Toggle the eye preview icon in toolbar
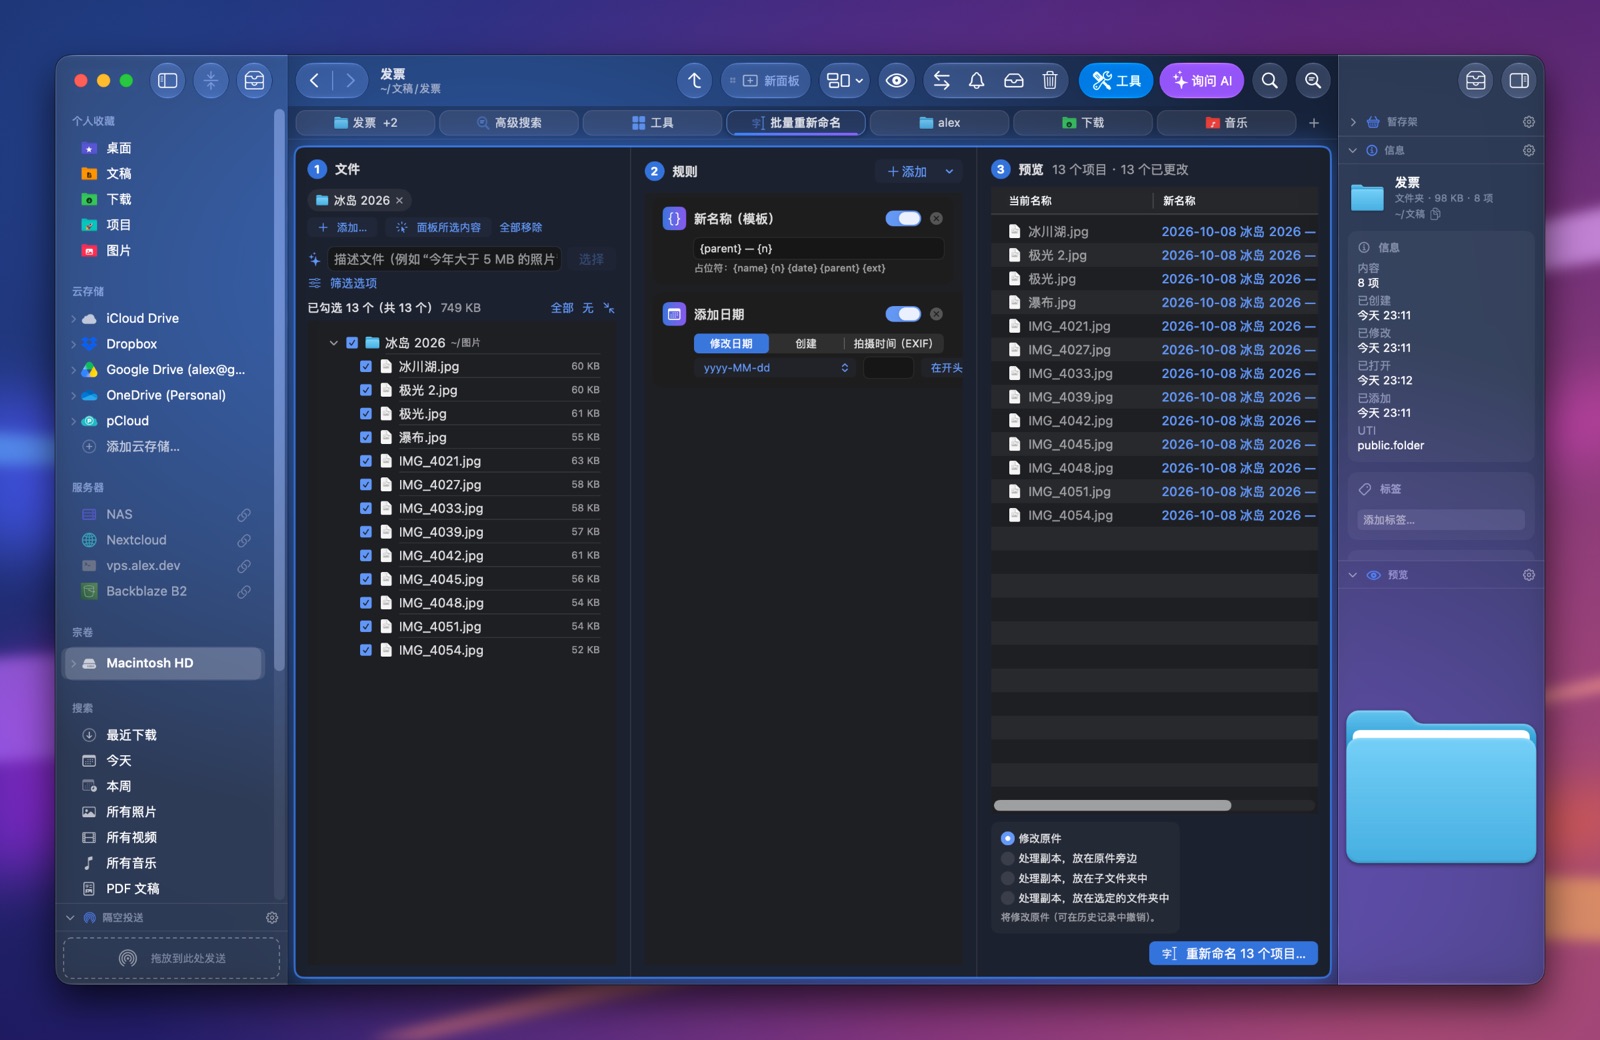The image size is (1600, 1040). coord(897,81)
